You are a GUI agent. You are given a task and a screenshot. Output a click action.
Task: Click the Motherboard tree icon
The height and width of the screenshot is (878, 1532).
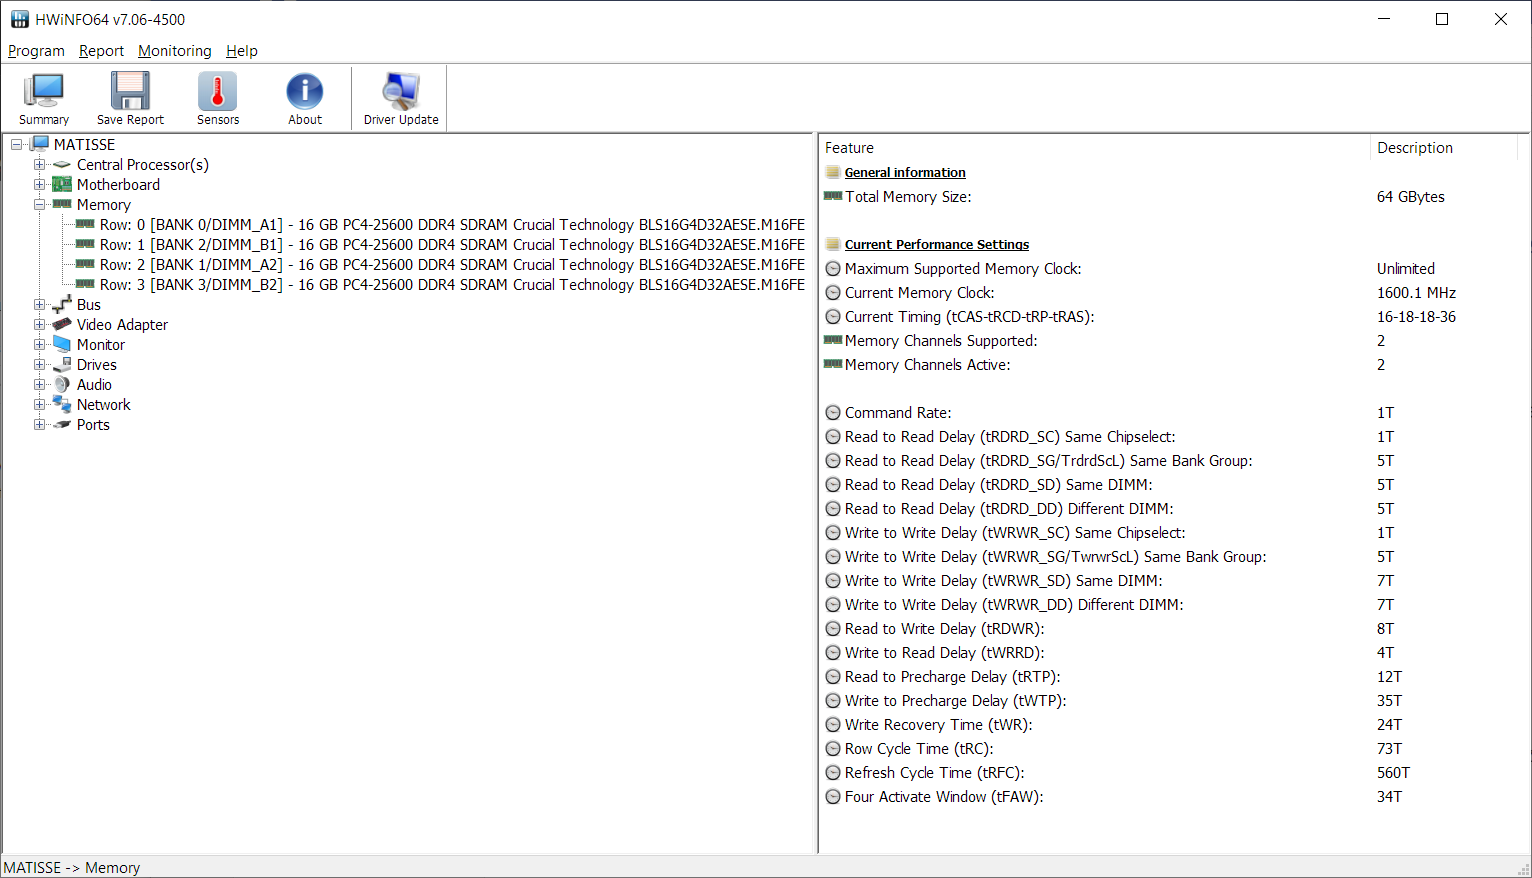[x=62, y=184]
